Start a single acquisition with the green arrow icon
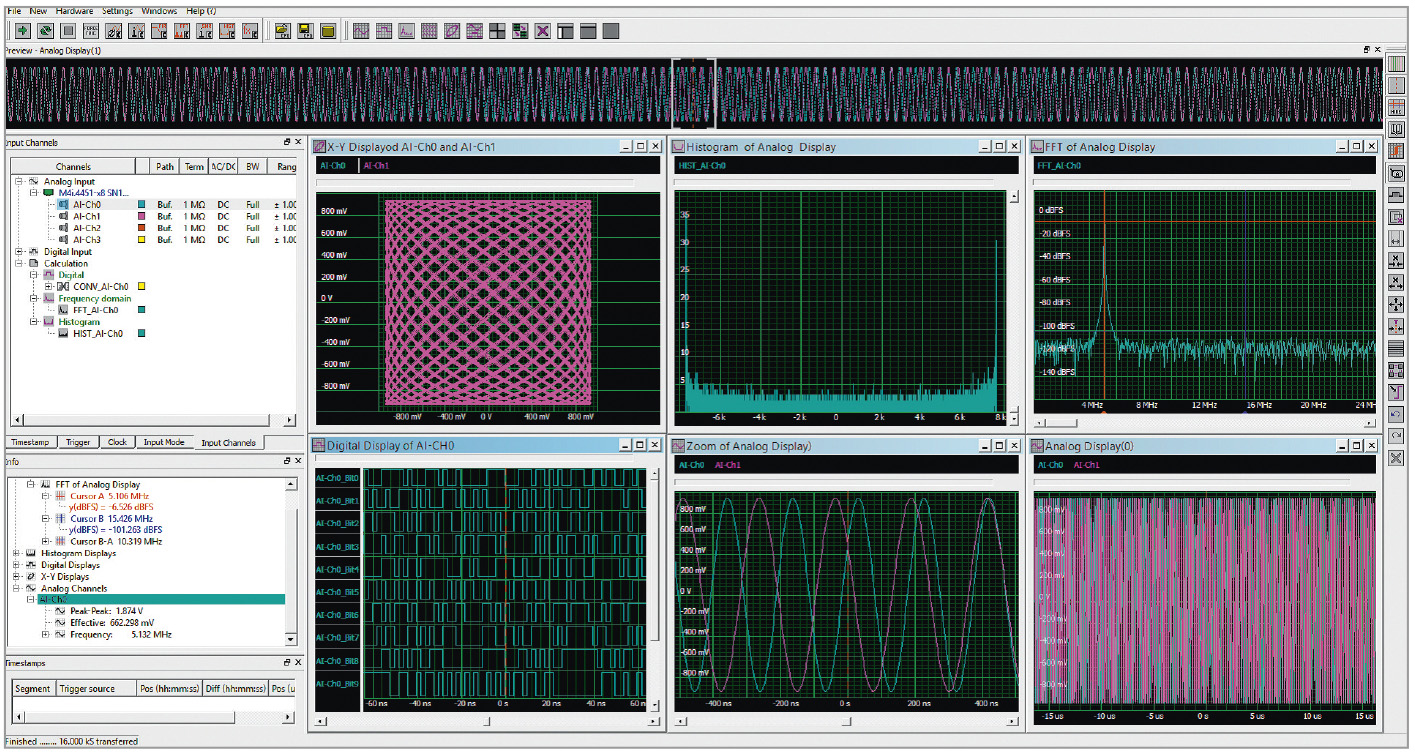This screenshot has height=754, width=1415. tap(22, 31)
